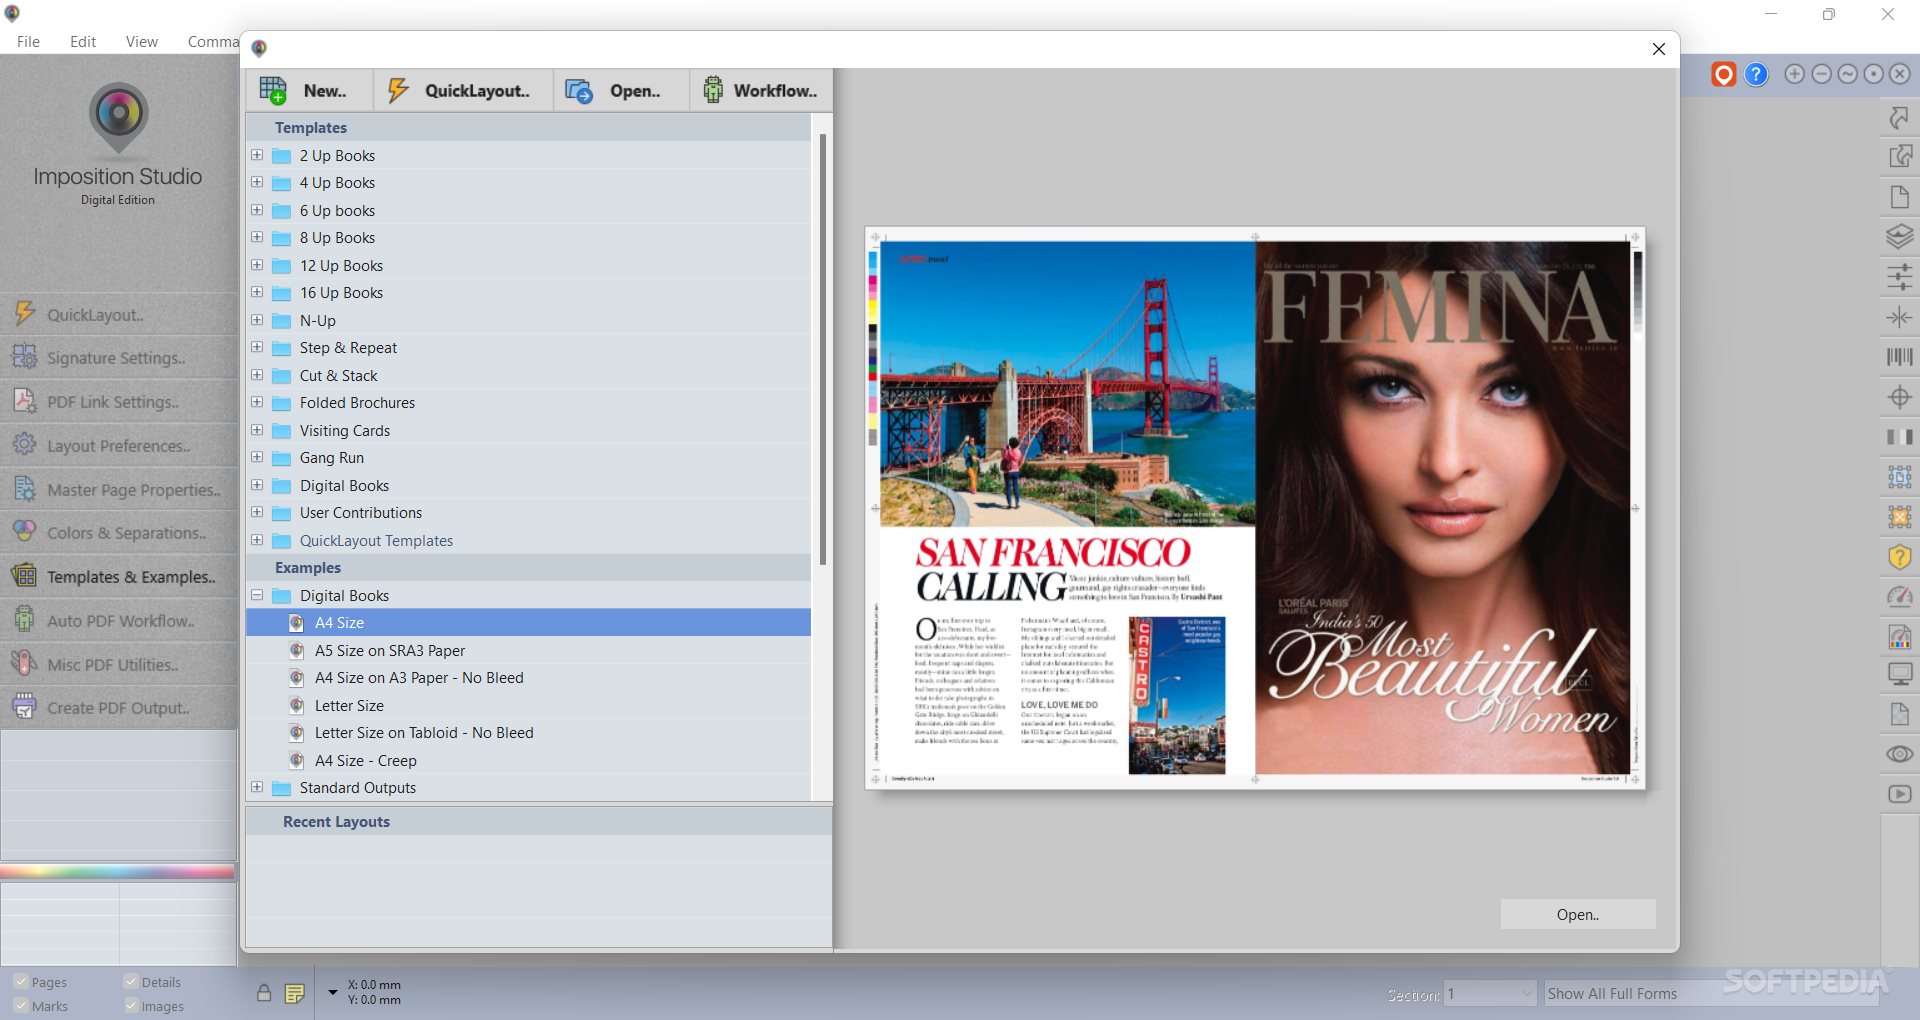Click the converging arrows icon in right toolbar
The width and height of the screenshot is (1920, 1020).
point(1899,317)
